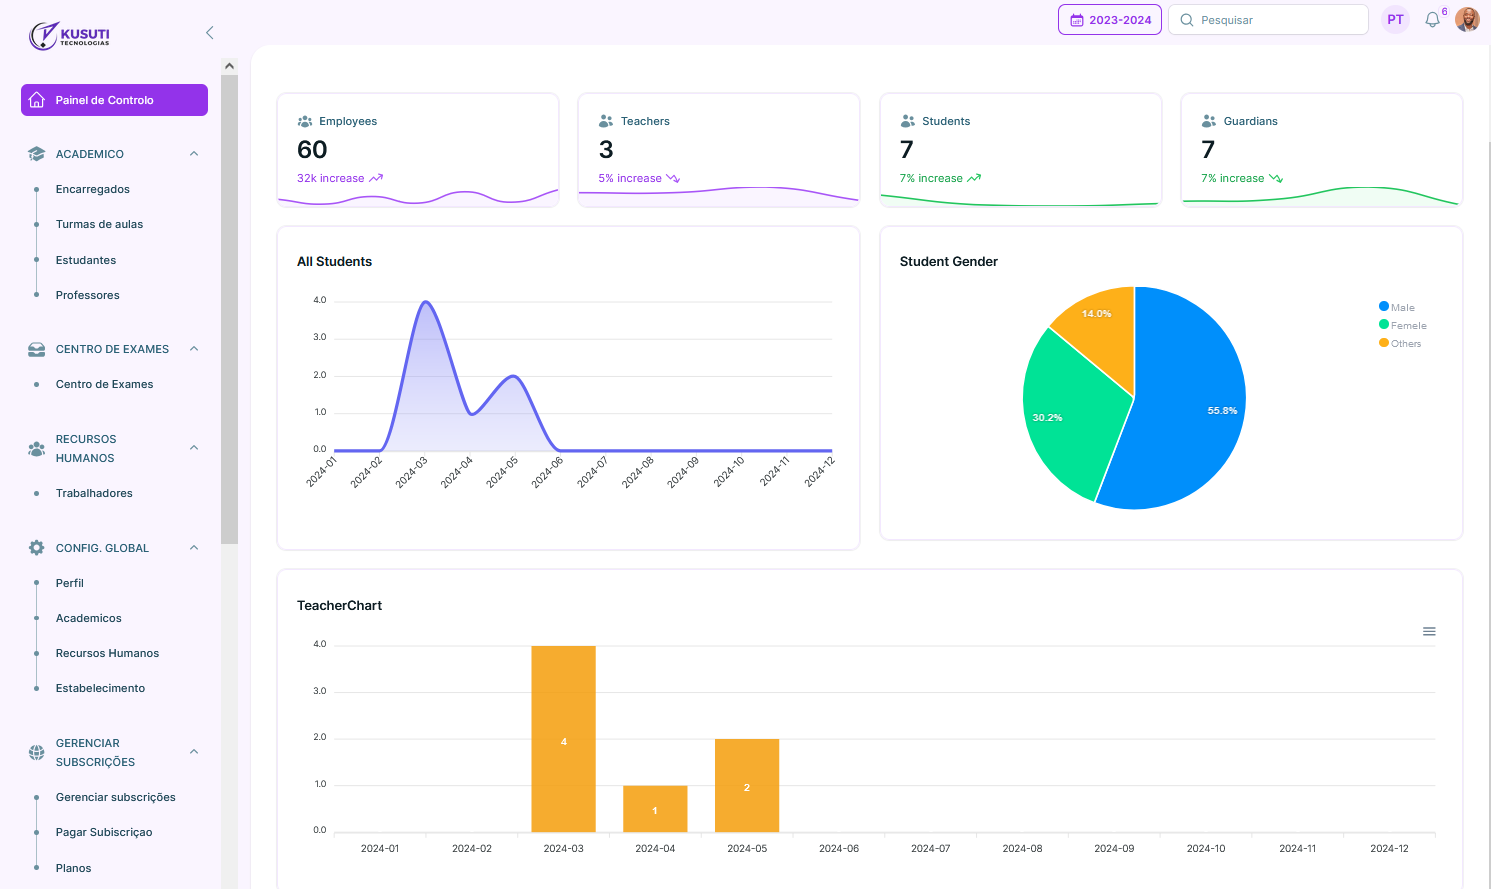
Task: Click the Gerenciar Subscrições globe icon
Action: (x=37, y=752)
